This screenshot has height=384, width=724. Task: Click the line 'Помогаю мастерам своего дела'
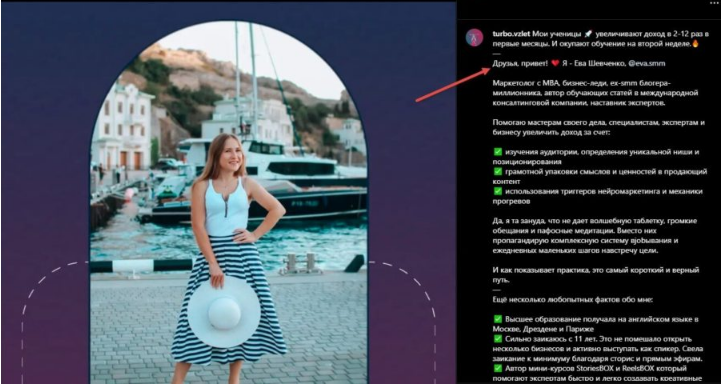(x=598, y=123)
